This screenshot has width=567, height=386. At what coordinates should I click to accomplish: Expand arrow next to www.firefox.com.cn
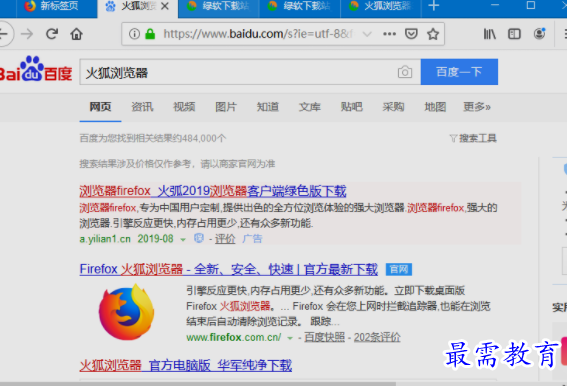[x=290, y=338]
